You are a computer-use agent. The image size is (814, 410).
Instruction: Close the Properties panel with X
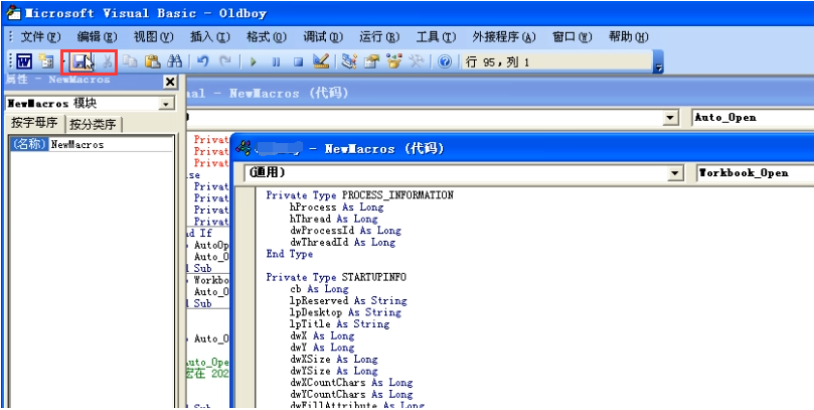(170, 81)
